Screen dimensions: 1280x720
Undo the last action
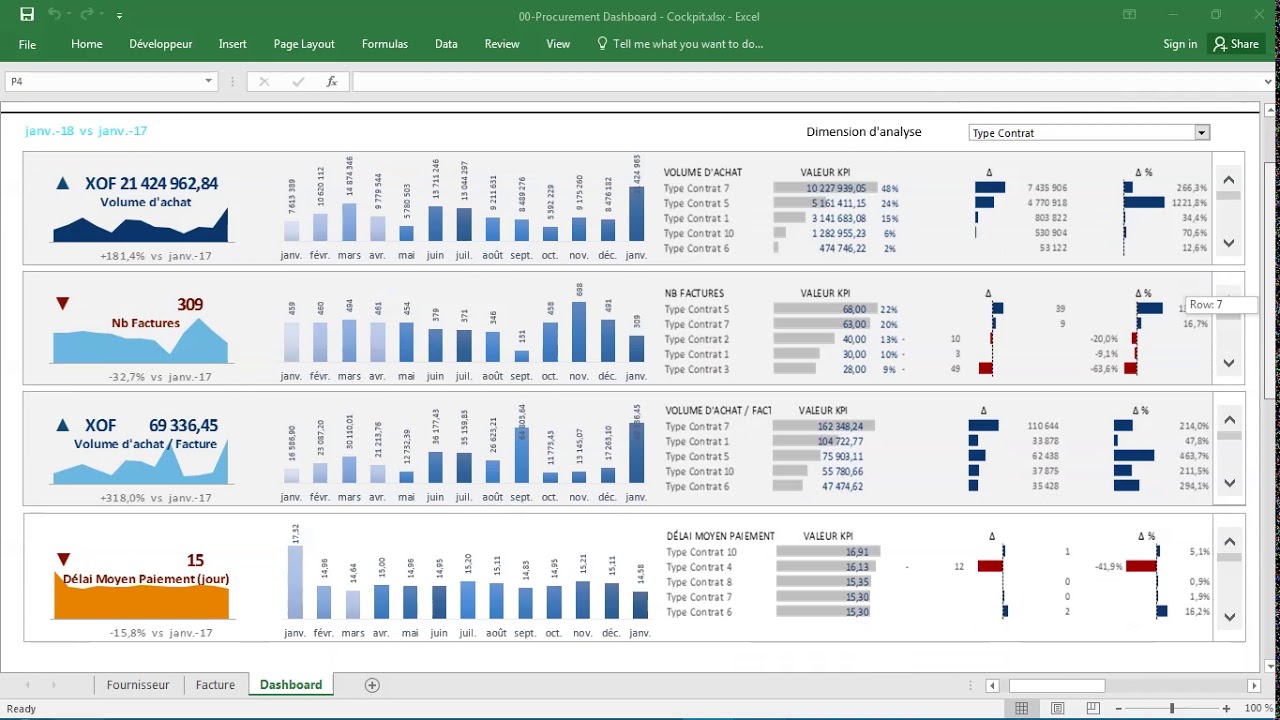click(x=54, y=15)
